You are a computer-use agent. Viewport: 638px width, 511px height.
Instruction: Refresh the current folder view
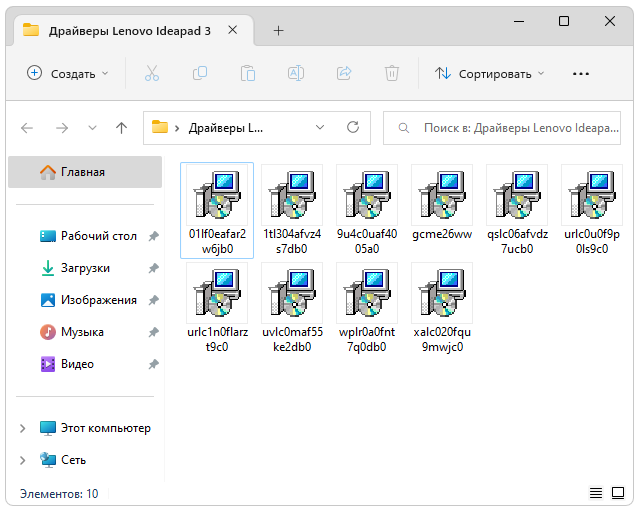[x=352, y=128]
